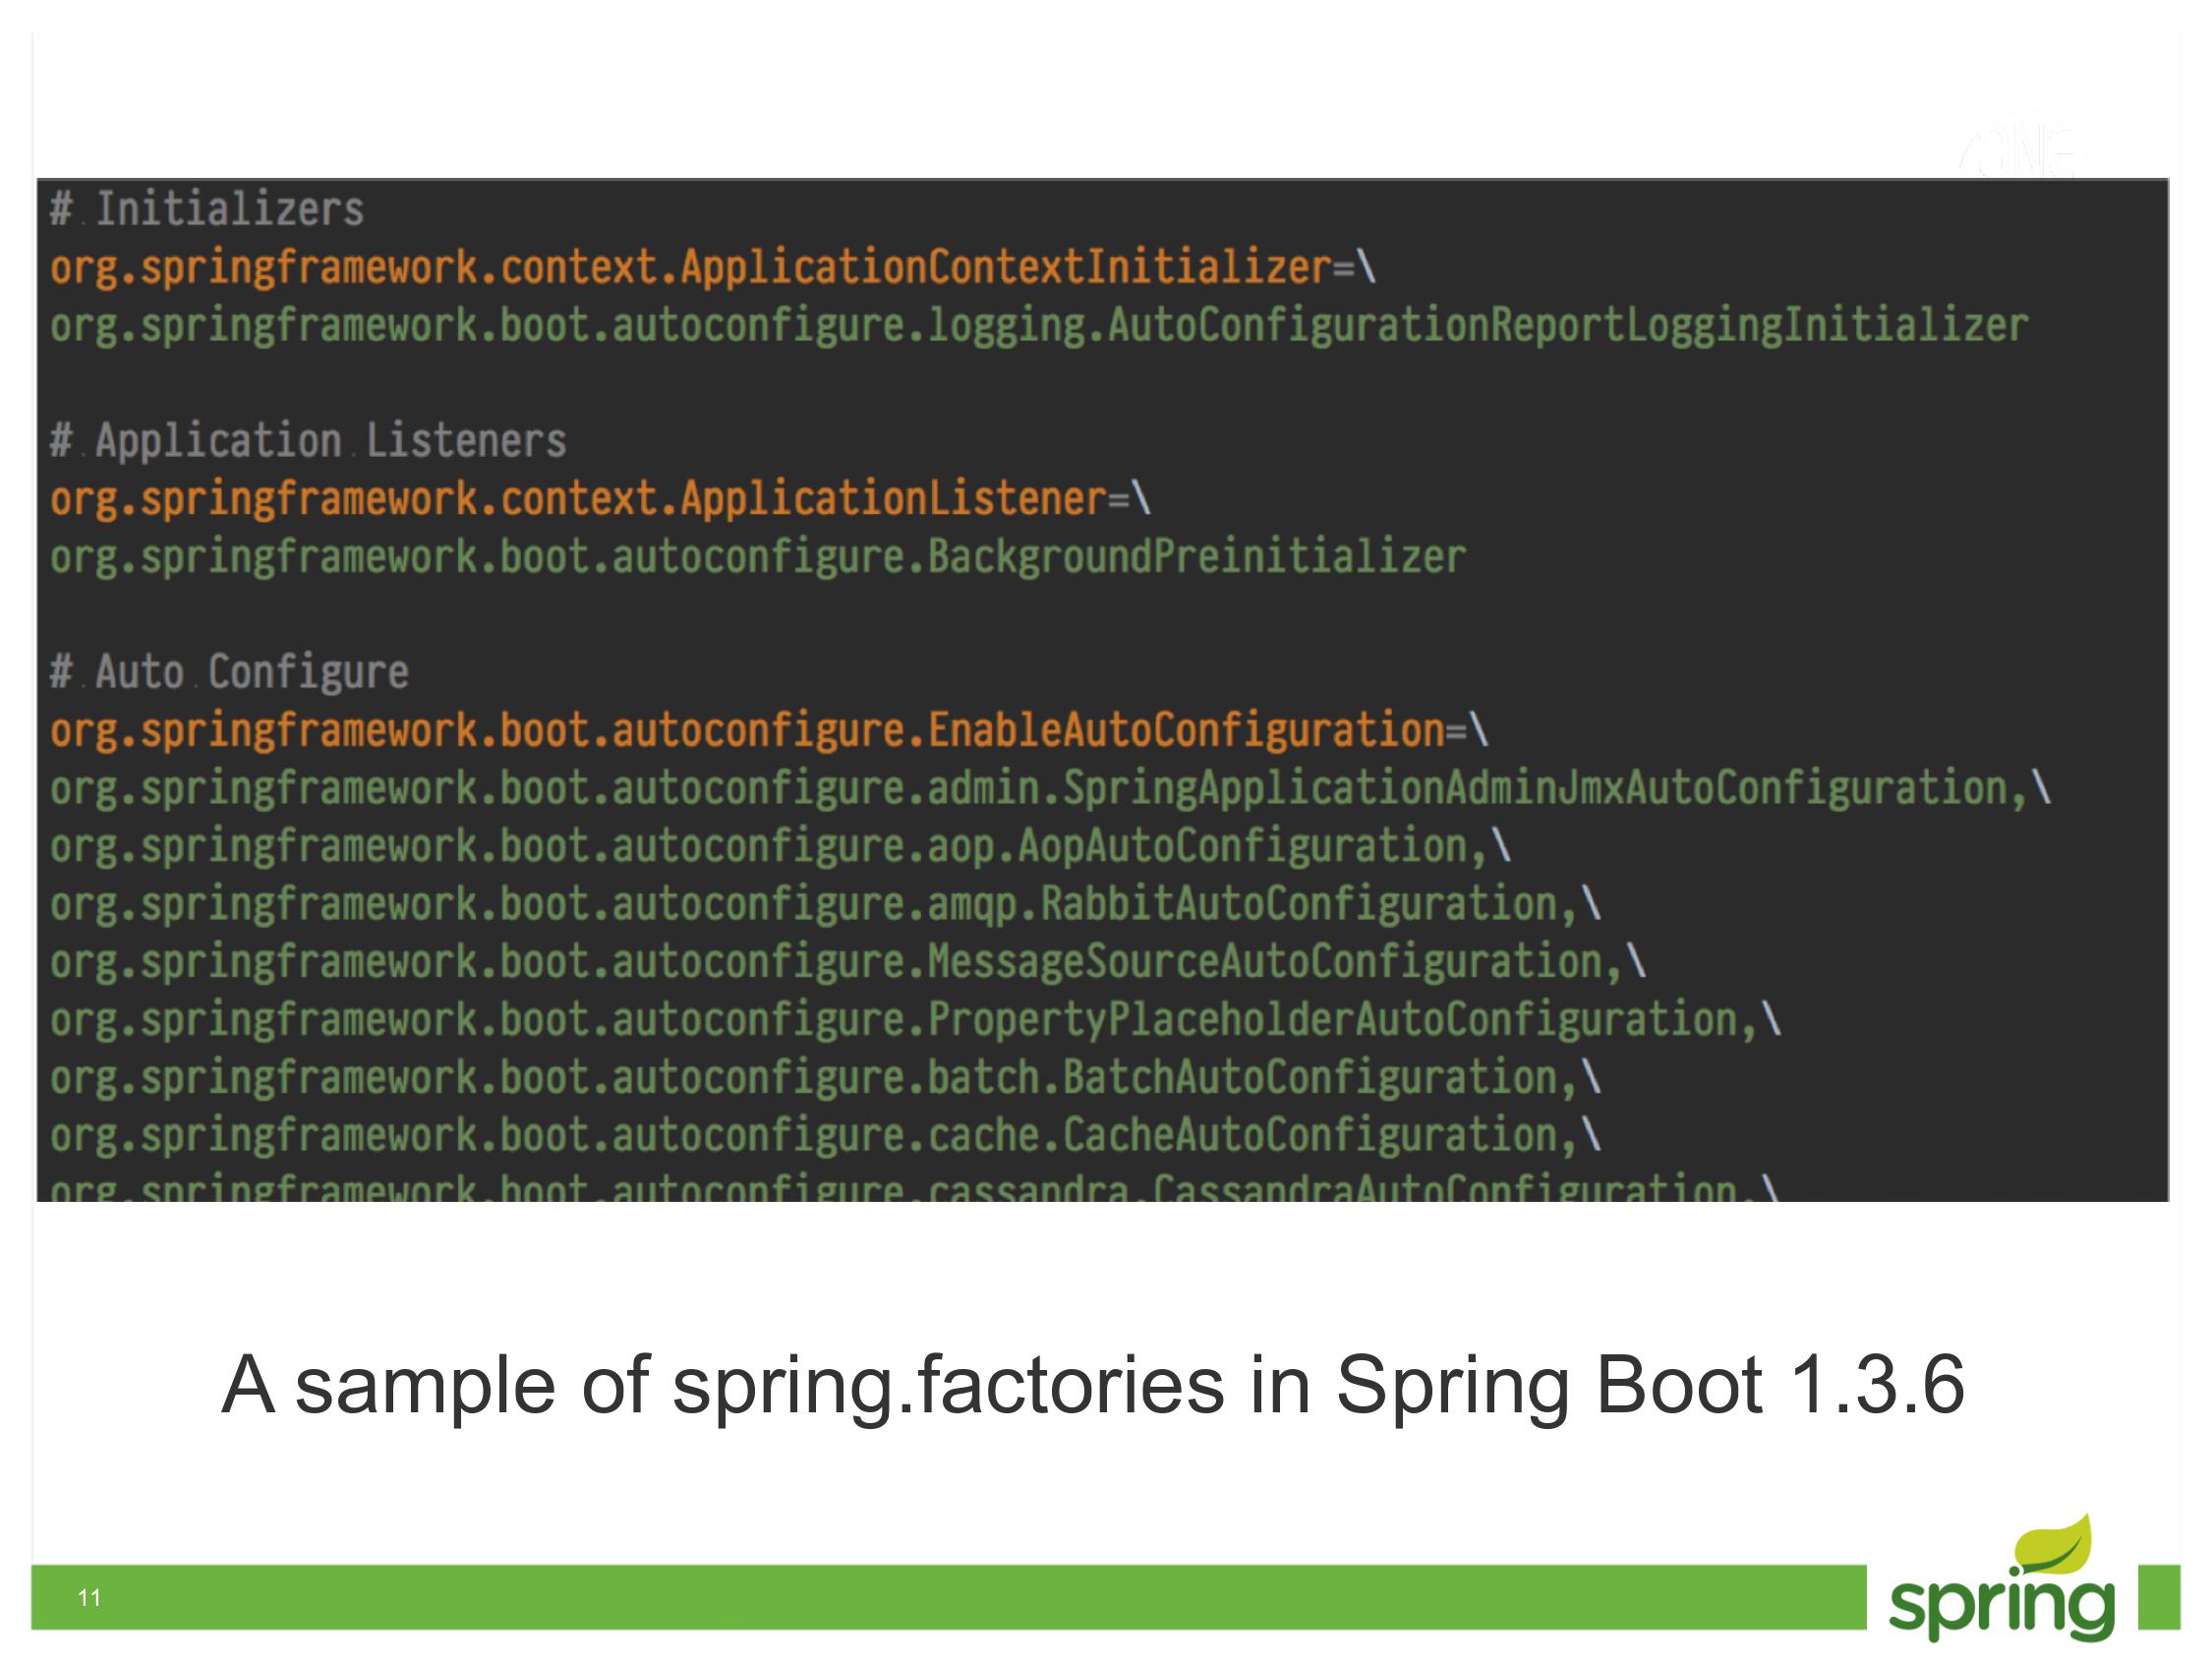
Task: Click the PropertyPlaceholderAutoConfiguration line
Action: [914, 1020]
